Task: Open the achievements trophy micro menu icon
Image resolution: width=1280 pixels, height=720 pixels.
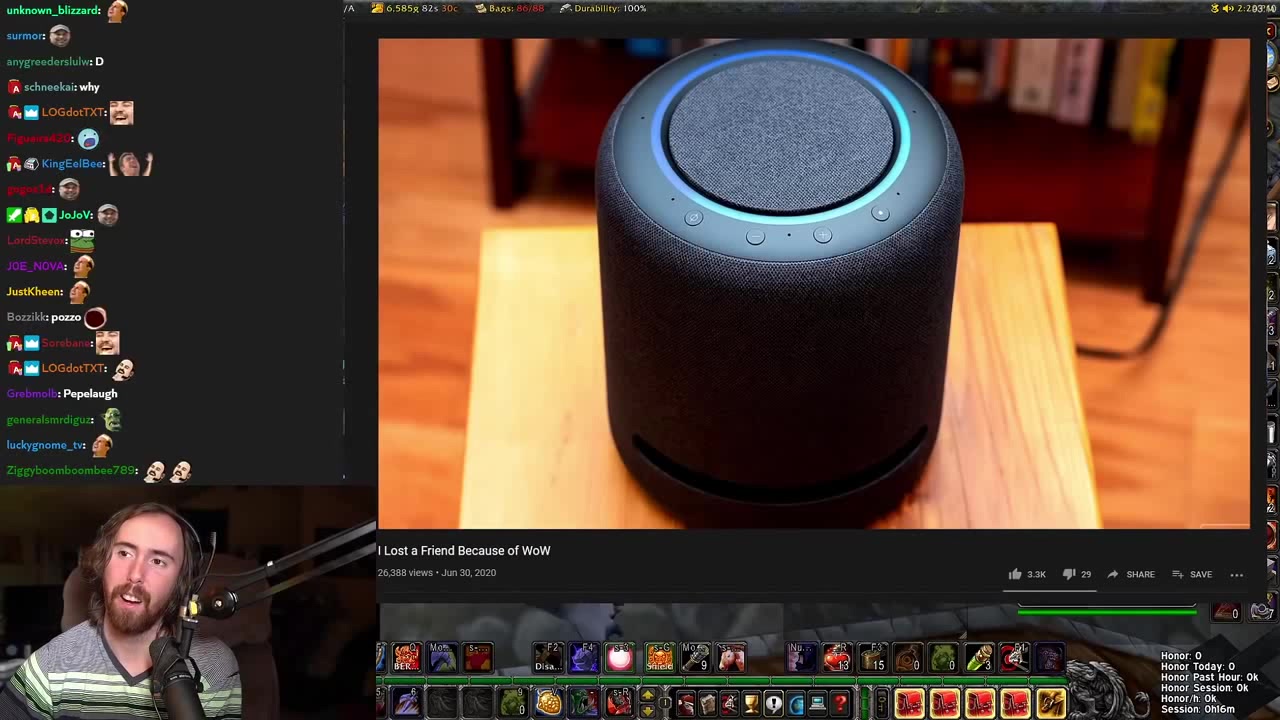Action: tap(751, 704)
